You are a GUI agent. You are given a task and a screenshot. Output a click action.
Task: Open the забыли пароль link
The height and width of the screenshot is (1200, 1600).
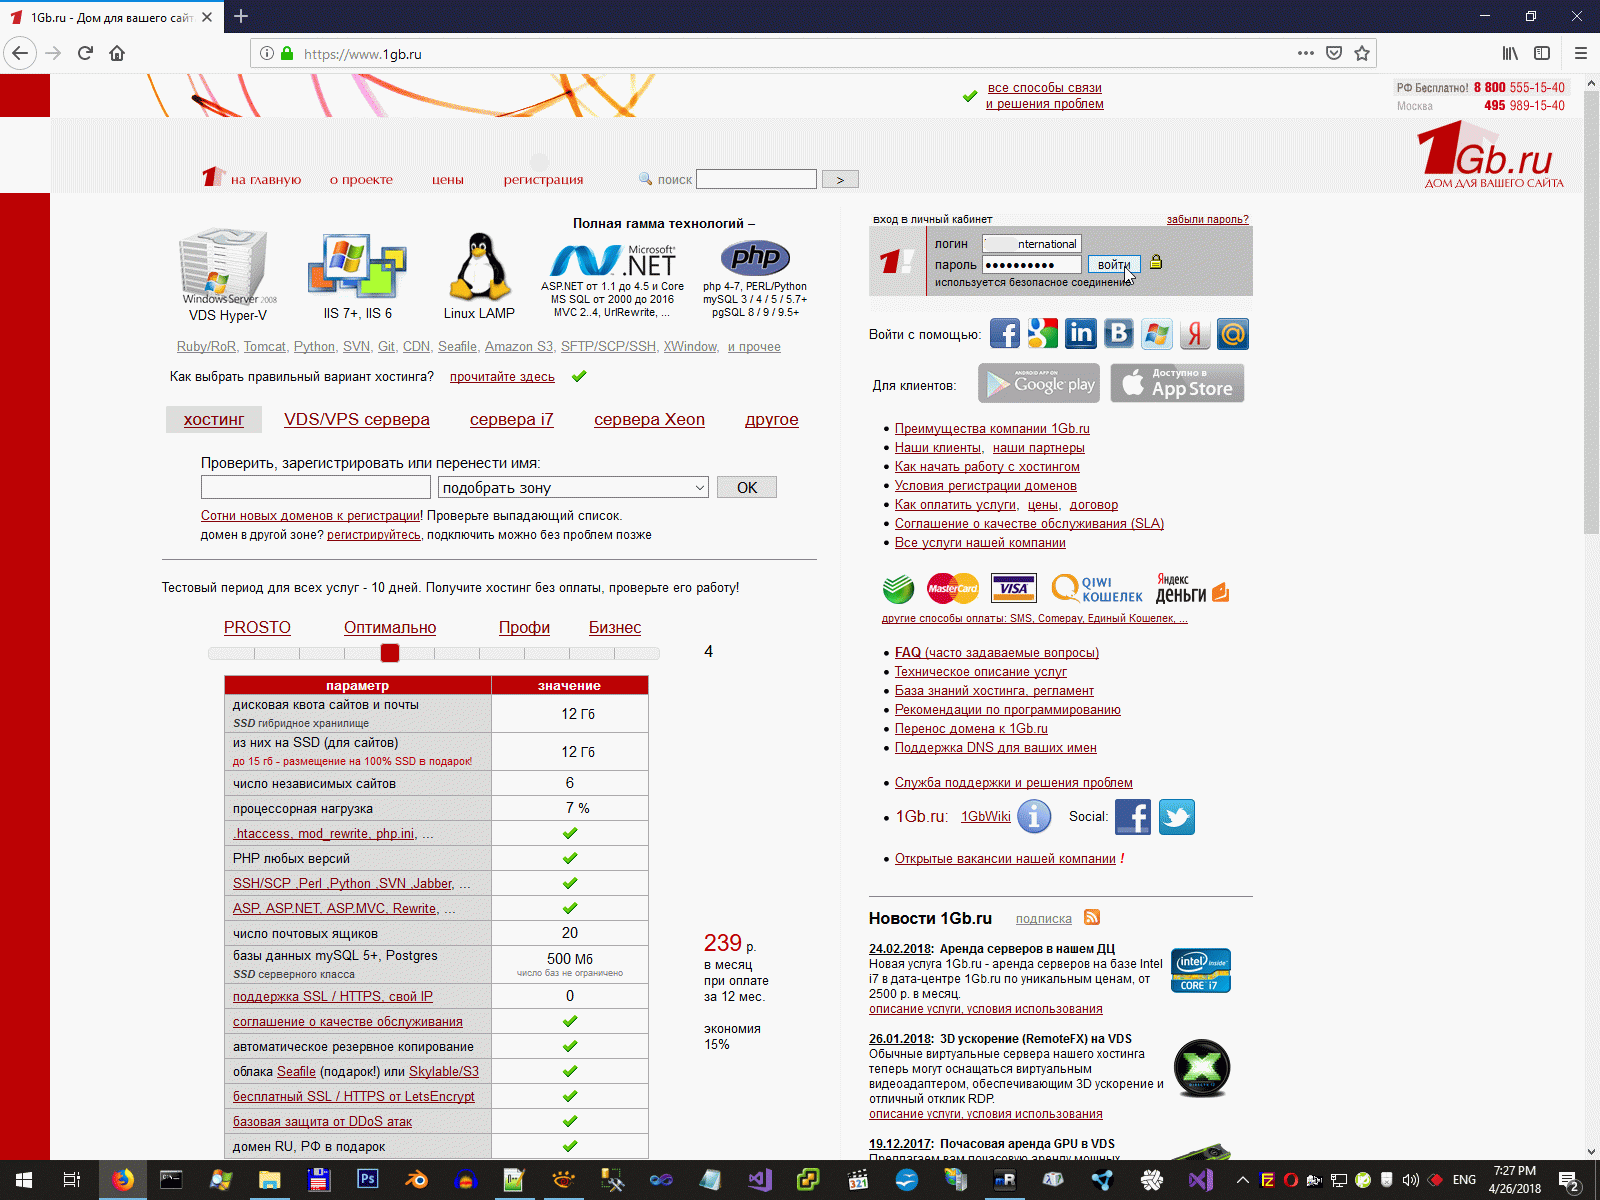point(1208,219)
